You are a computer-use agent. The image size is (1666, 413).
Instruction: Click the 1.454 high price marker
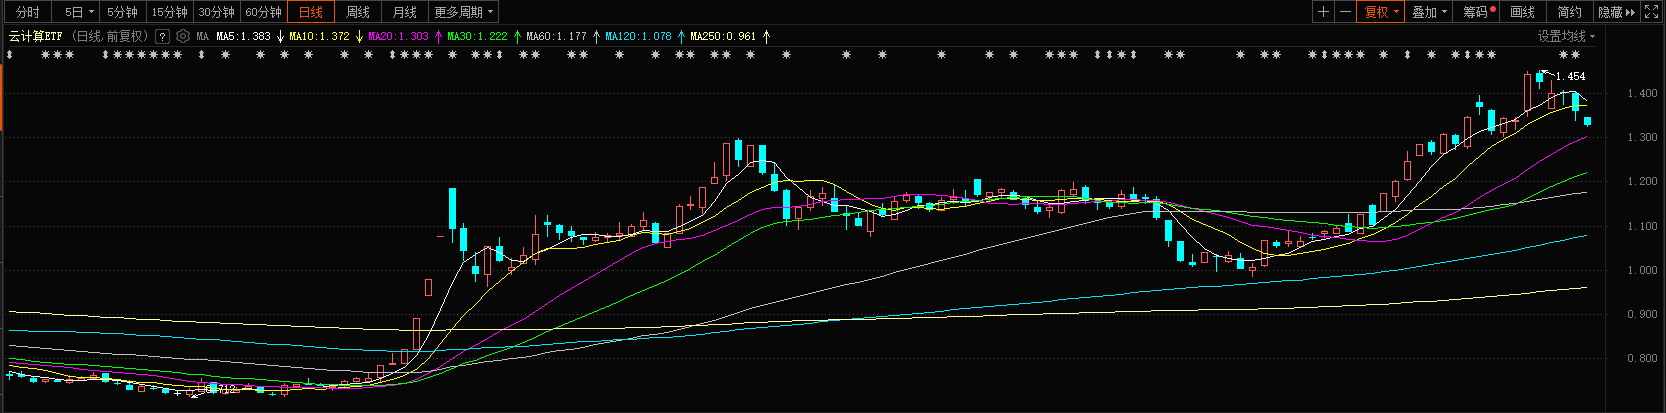(x=1570, y=76)
